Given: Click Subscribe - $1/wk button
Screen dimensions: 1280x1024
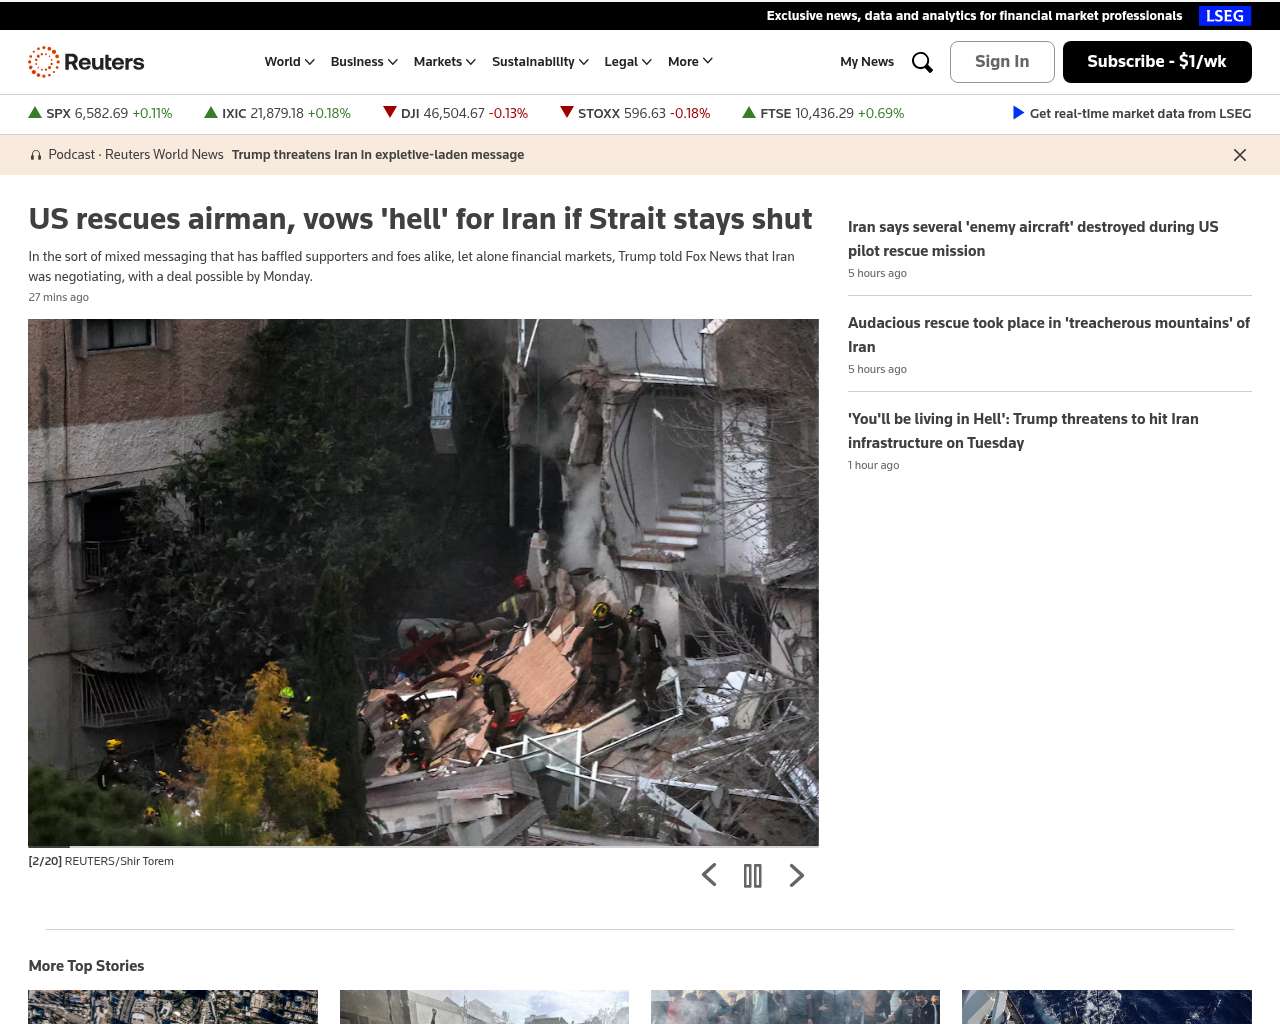Looking at the screenshot, I should pos(1156,62).
